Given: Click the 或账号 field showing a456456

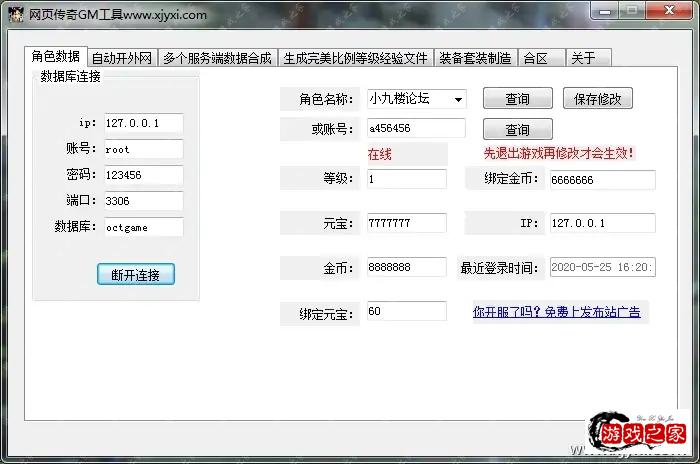Looking at the screenshot, I should [x=416, y=128].
